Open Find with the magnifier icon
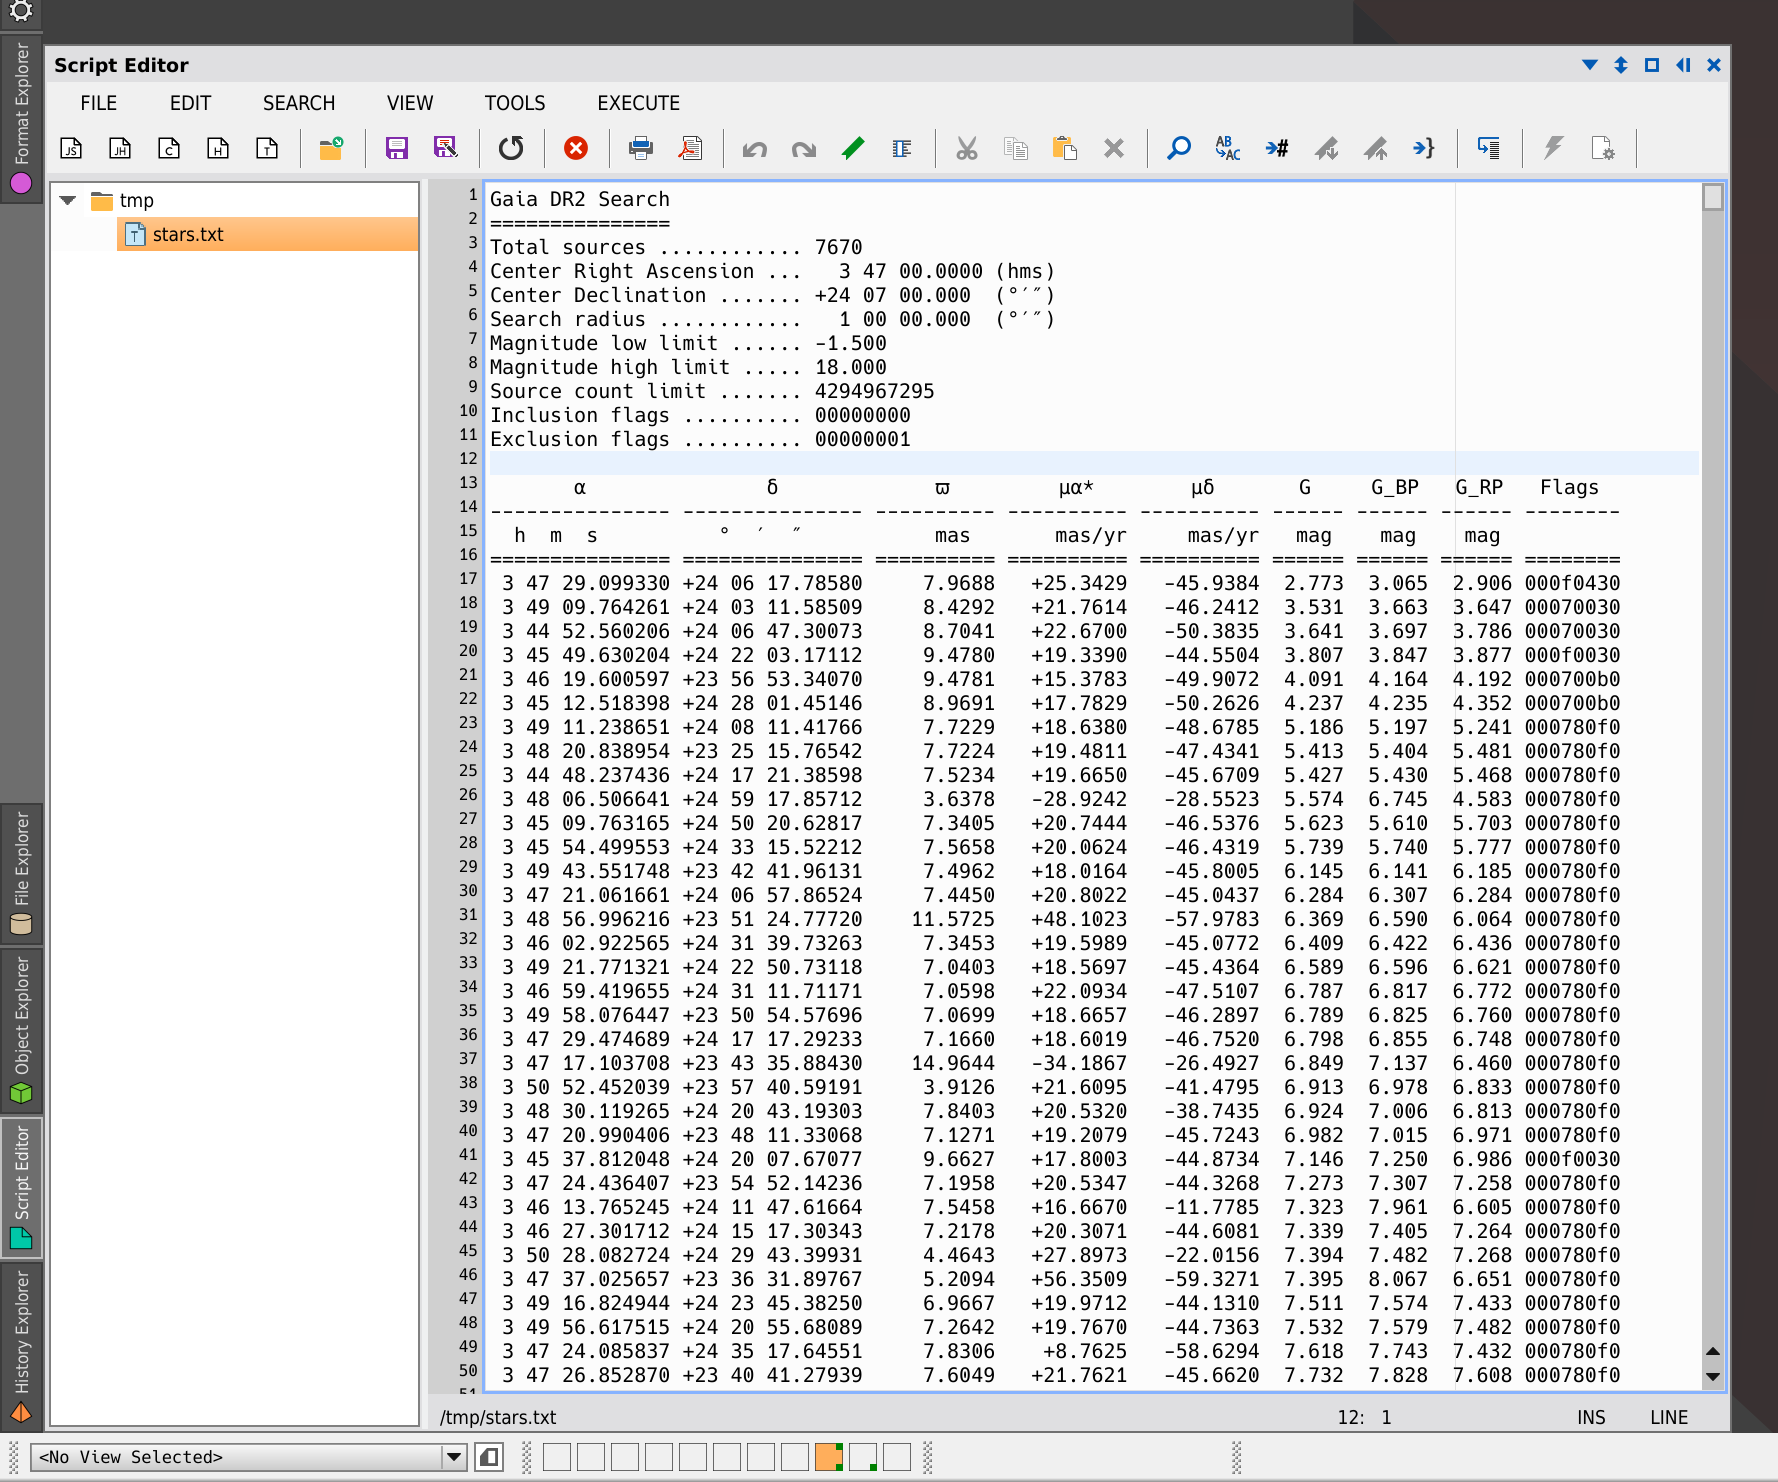The width and height of the screenshot is (1778, 1482). (x=1179, y=149)
